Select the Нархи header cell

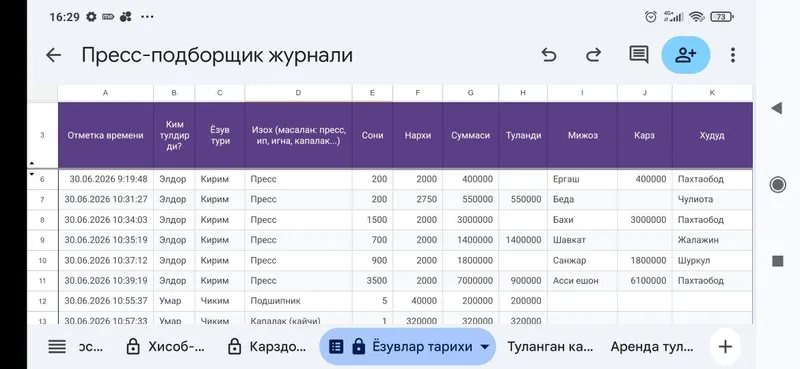418,135
